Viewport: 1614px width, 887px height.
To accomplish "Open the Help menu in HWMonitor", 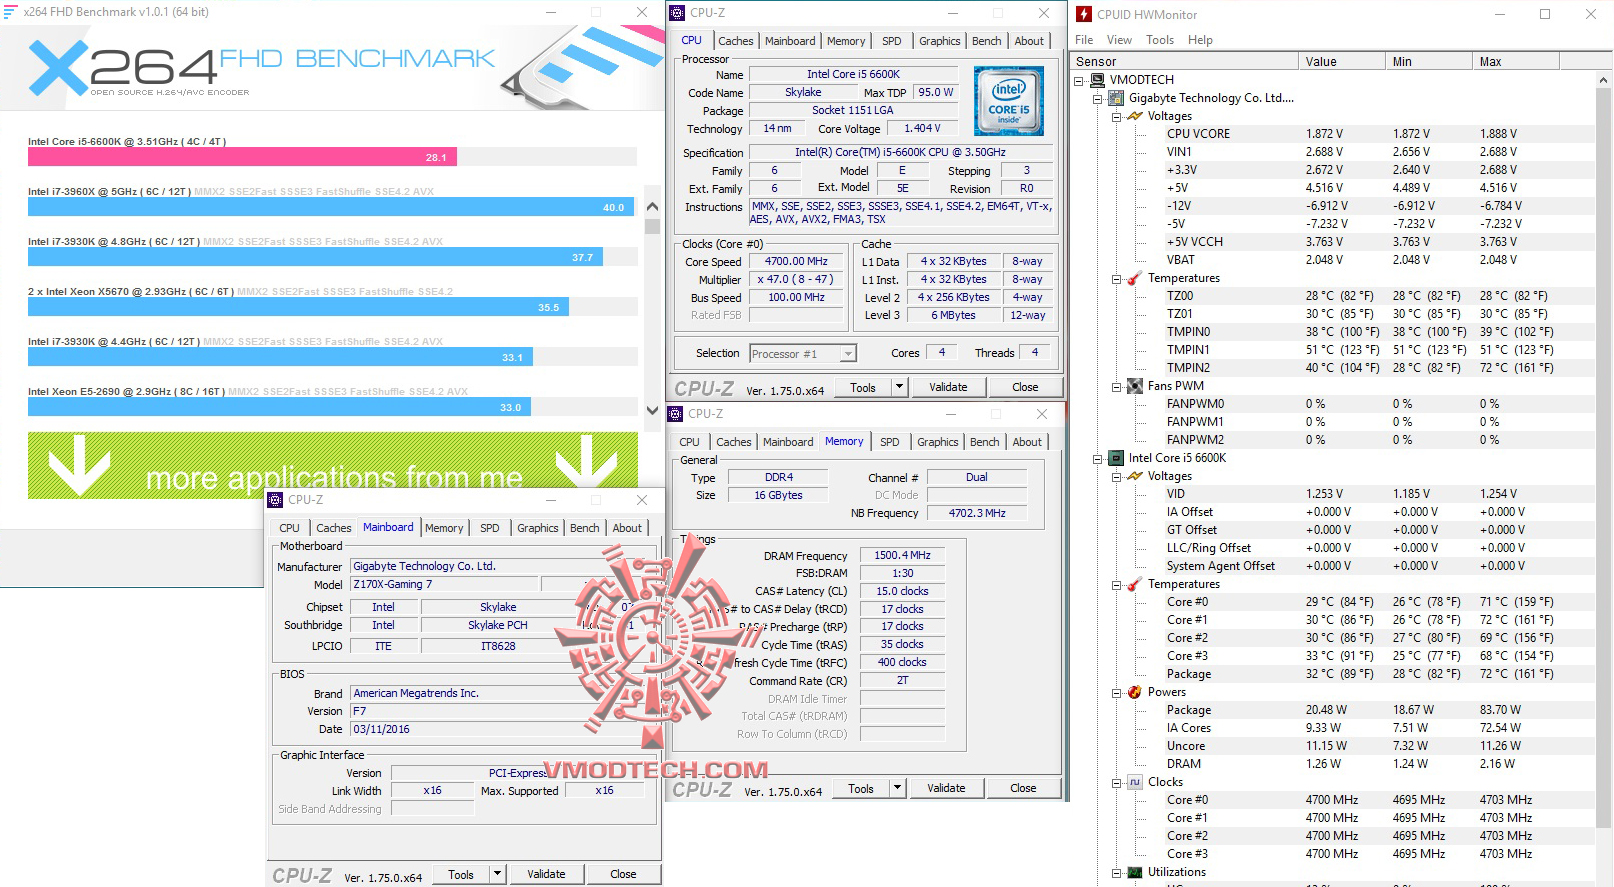I will (1200, 40).
